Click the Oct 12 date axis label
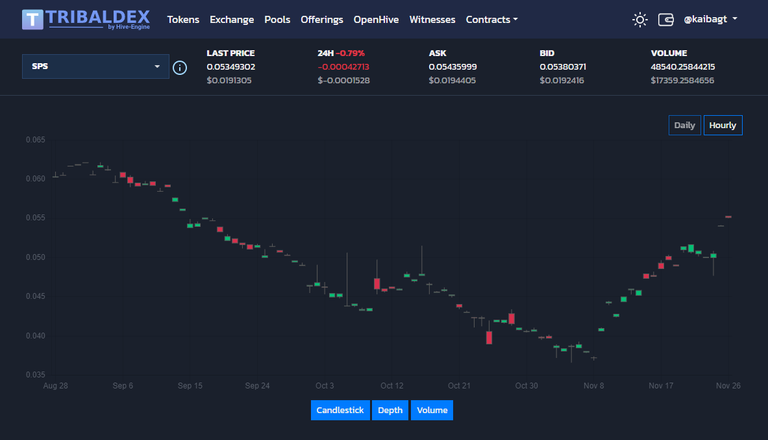The image size is (768, 440). [x=392, y=386]
